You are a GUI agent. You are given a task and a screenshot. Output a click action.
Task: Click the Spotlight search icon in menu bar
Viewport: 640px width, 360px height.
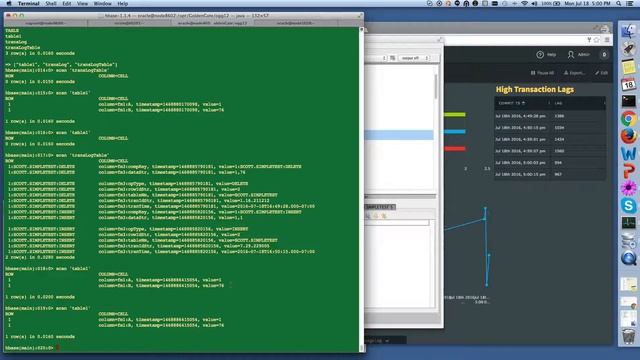619,3
